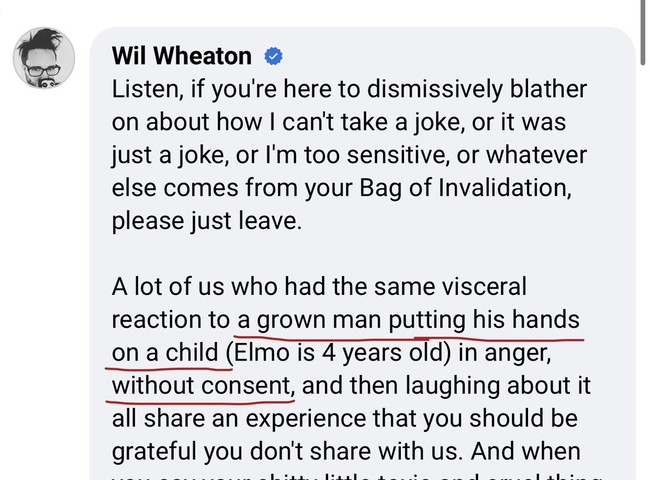Click the Wil Wheaton name link
This screenshot has height=480, width=650.
(182, 56)
